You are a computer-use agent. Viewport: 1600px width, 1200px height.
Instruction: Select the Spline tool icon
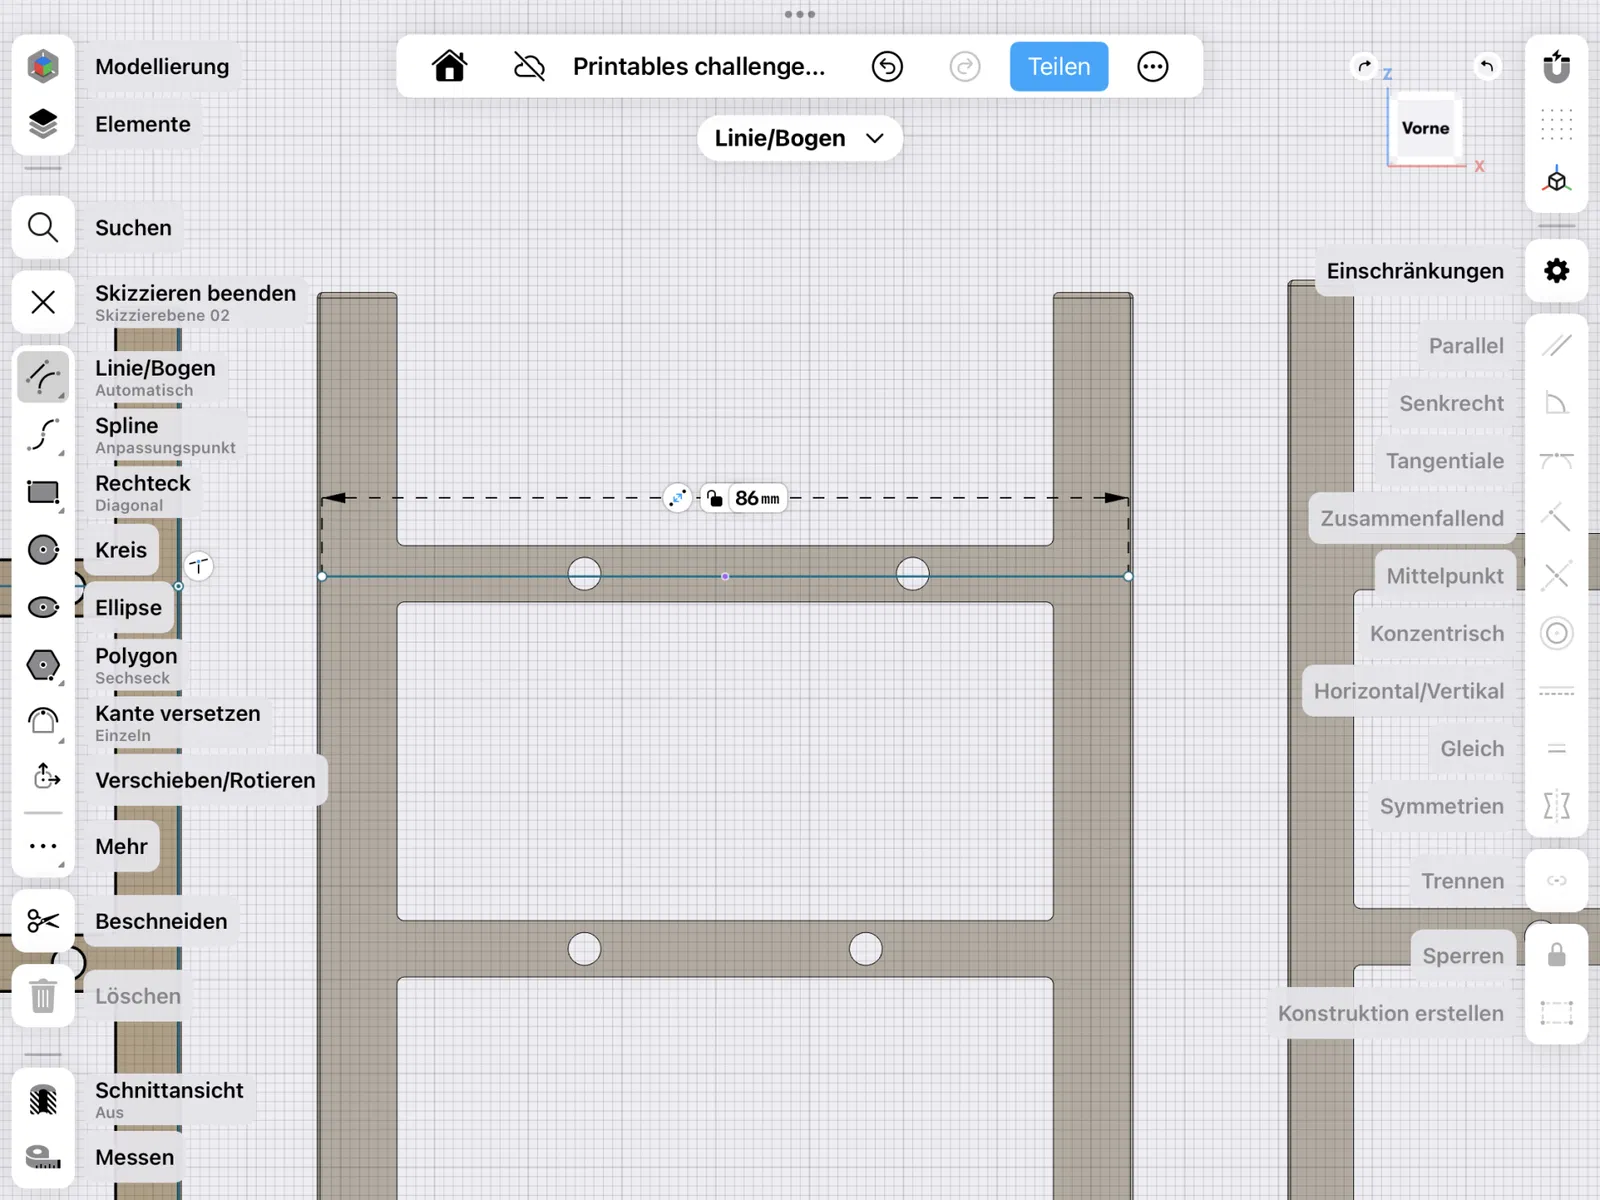tap(43, 435)
